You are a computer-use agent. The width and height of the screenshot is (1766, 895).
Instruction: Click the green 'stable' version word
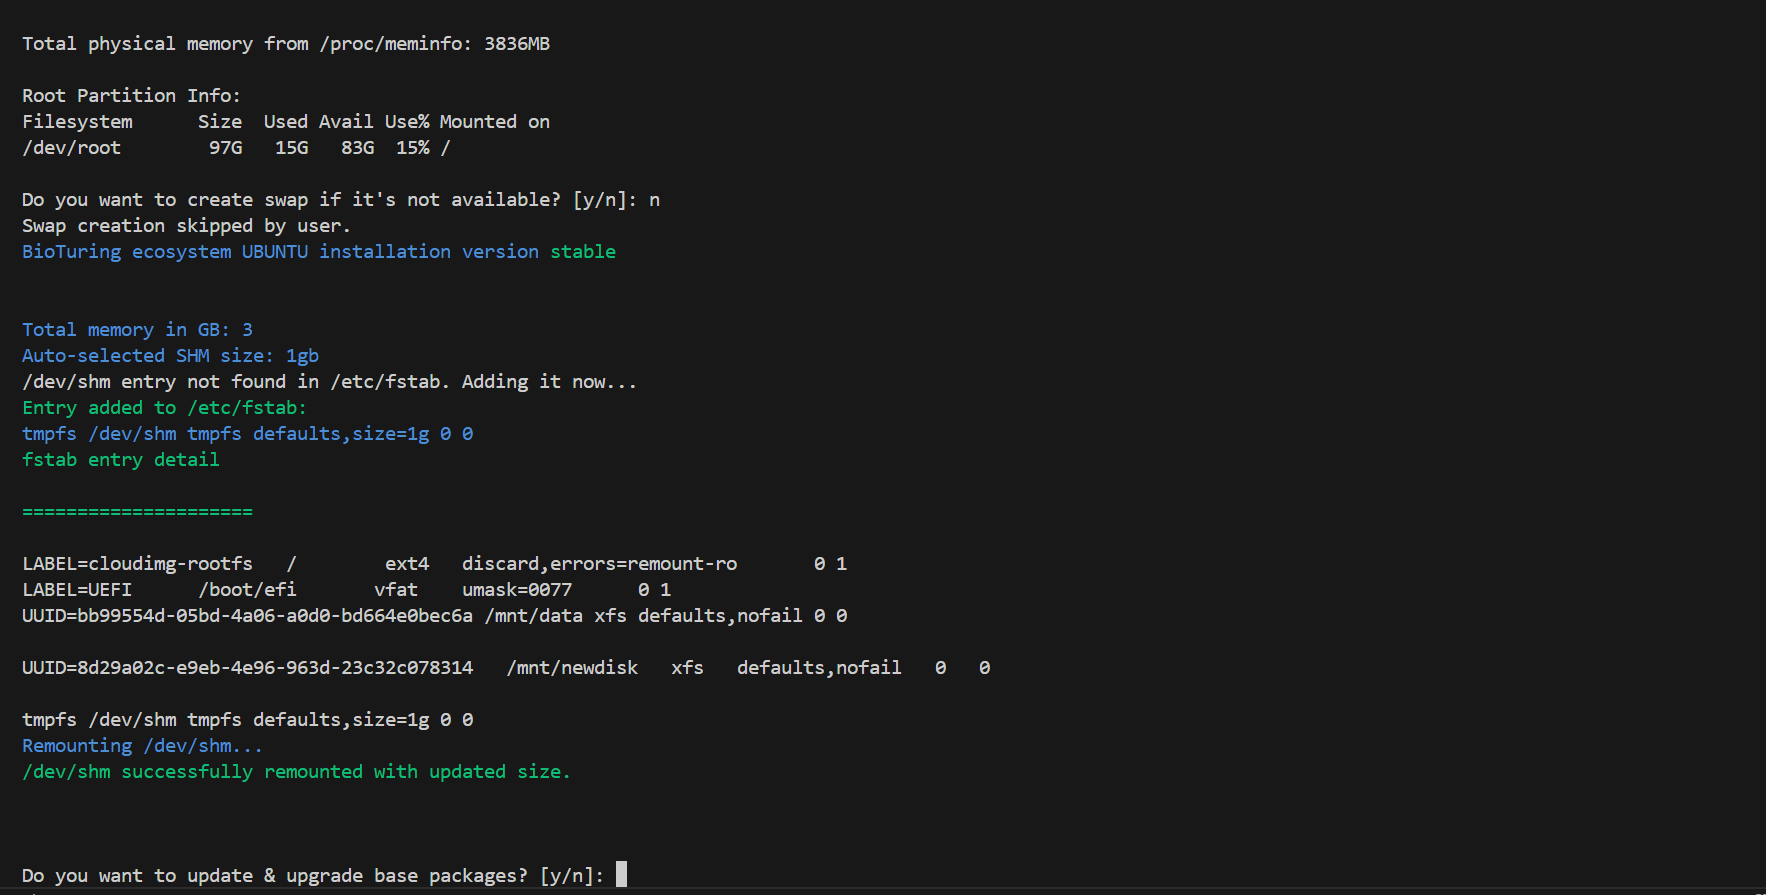pos(583,252)
